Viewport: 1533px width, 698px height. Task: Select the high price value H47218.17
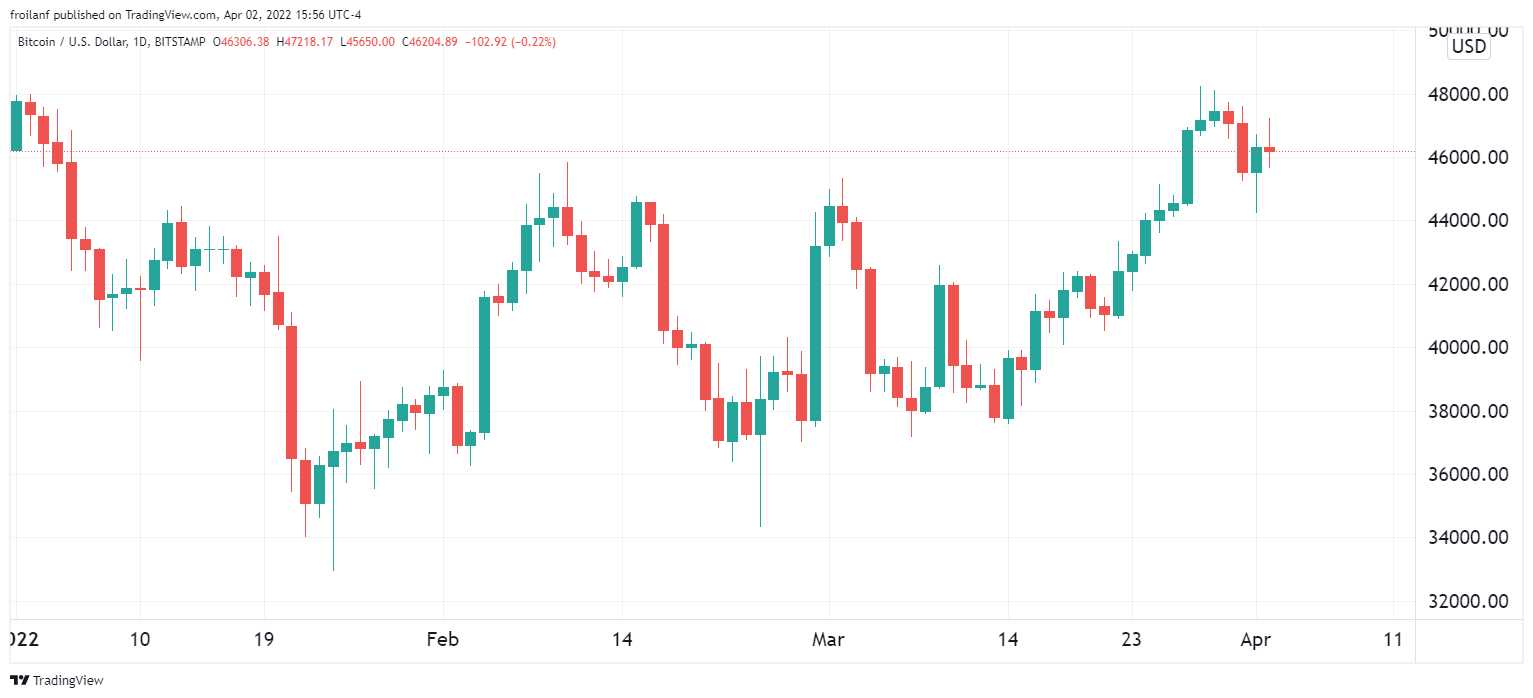tap(306, 42)
